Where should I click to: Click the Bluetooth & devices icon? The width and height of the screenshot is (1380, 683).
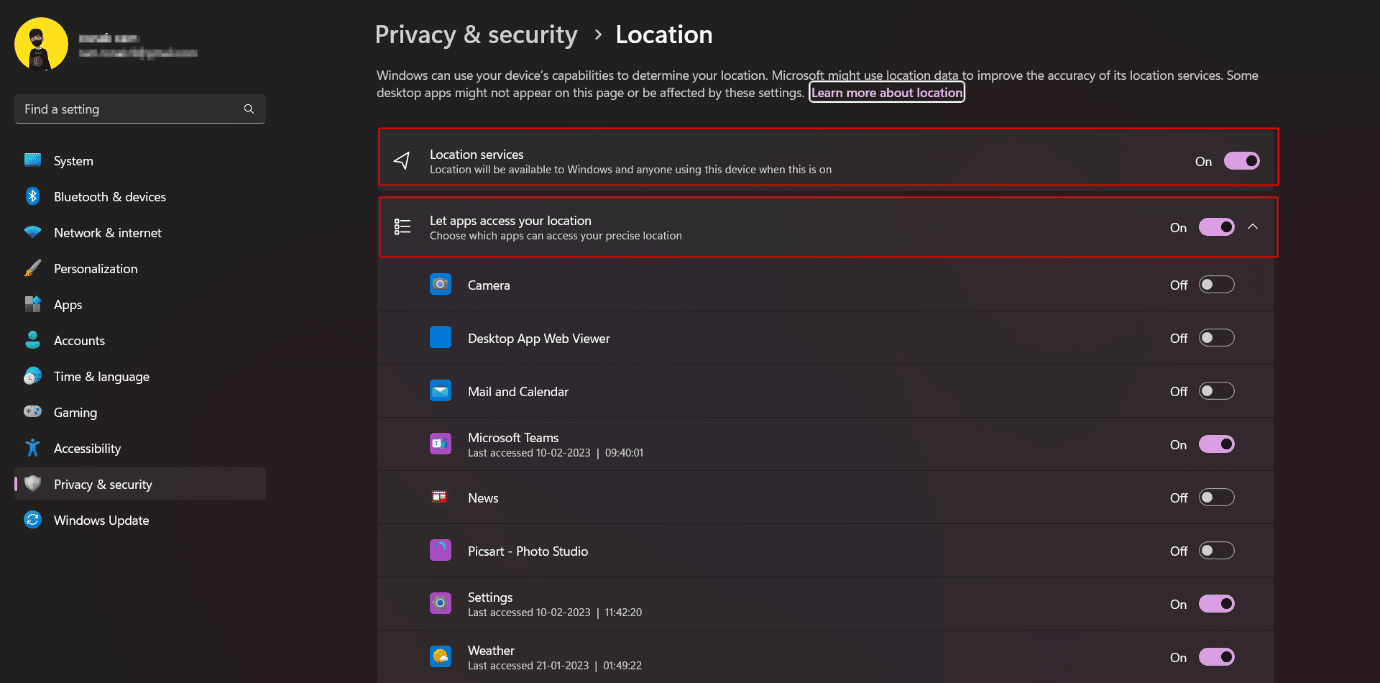click(33, 196)
